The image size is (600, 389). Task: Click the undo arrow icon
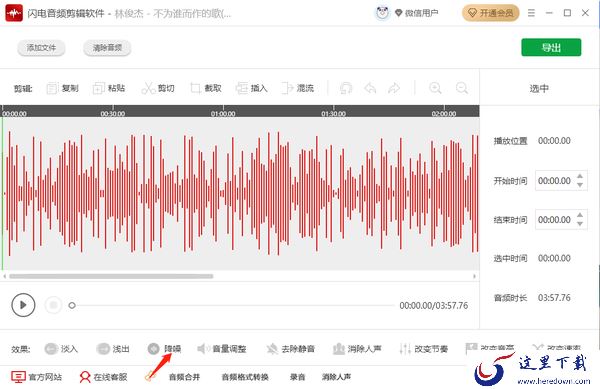click(x=370, y=88)
